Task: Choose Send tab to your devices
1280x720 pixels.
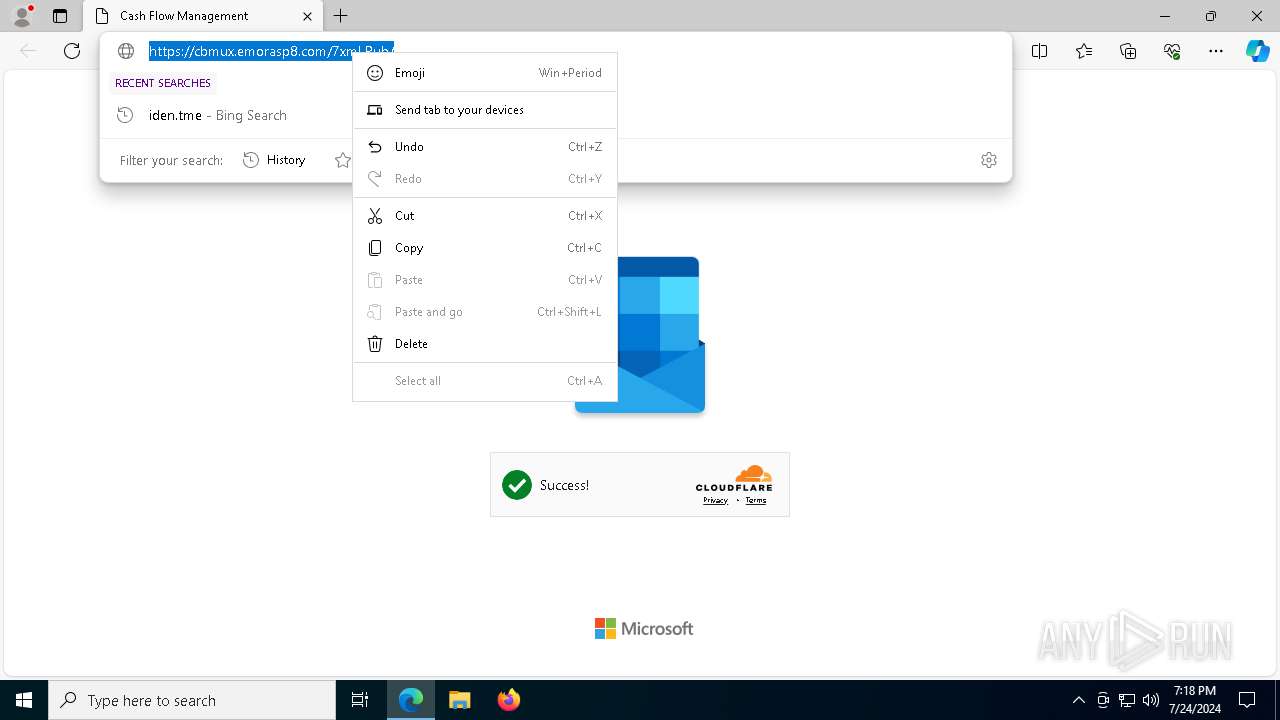Action: pos(485,110)
